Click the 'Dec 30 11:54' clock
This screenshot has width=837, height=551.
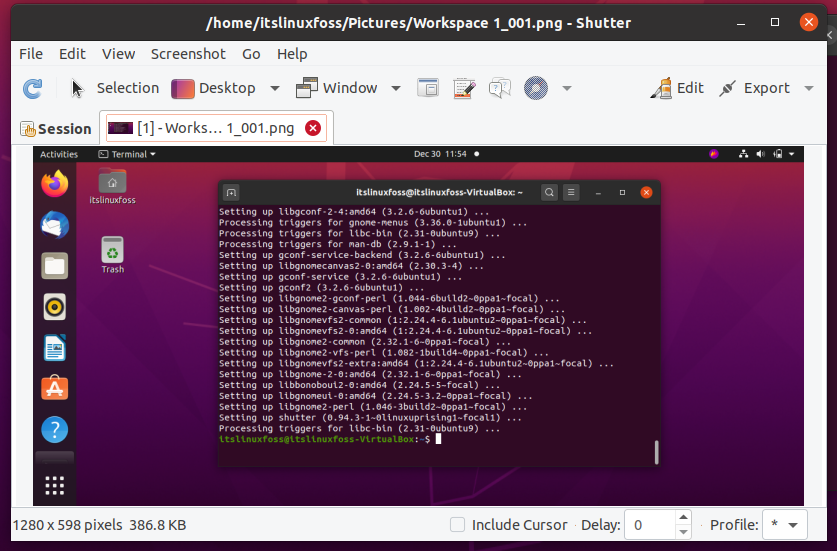tap(440, 154)
